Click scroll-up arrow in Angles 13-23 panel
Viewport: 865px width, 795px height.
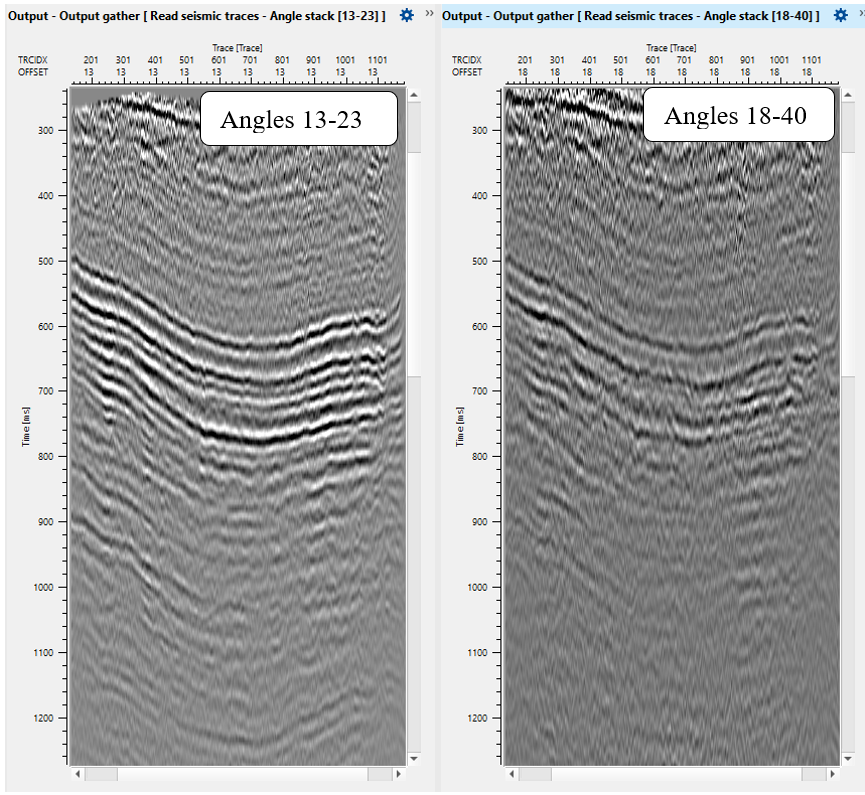pyautogui.click(x=414, y=95)
